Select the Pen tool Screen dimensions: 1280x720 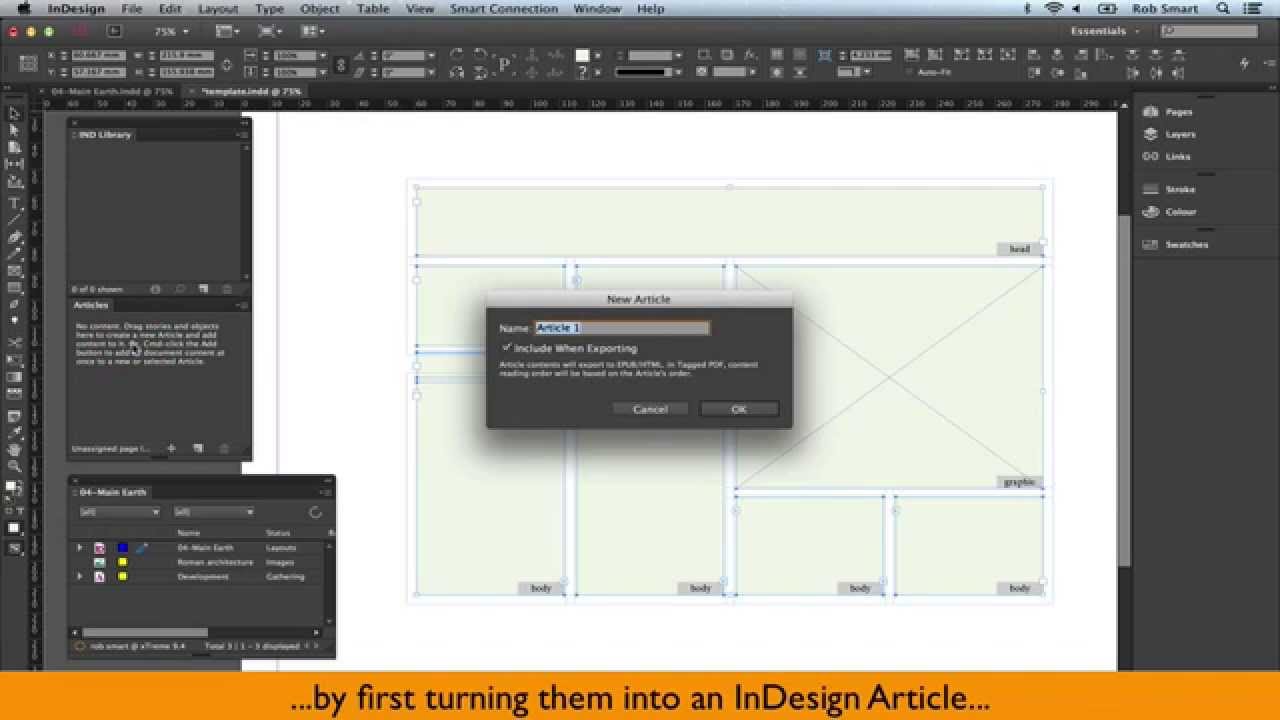click(x=14, y=237)
